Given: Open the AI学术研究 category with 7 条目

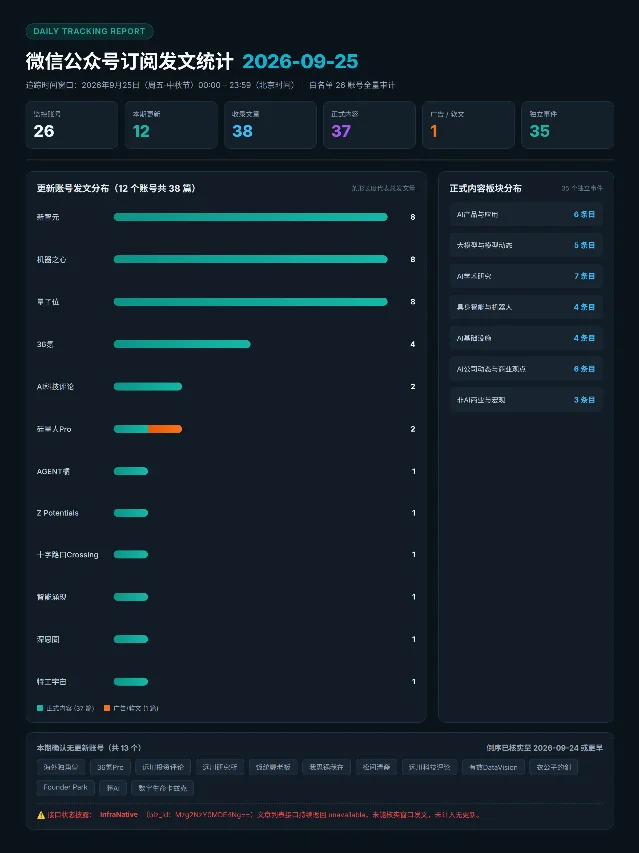Looking at the screenshot, I should pyautogui.click(x=526, y=276).
